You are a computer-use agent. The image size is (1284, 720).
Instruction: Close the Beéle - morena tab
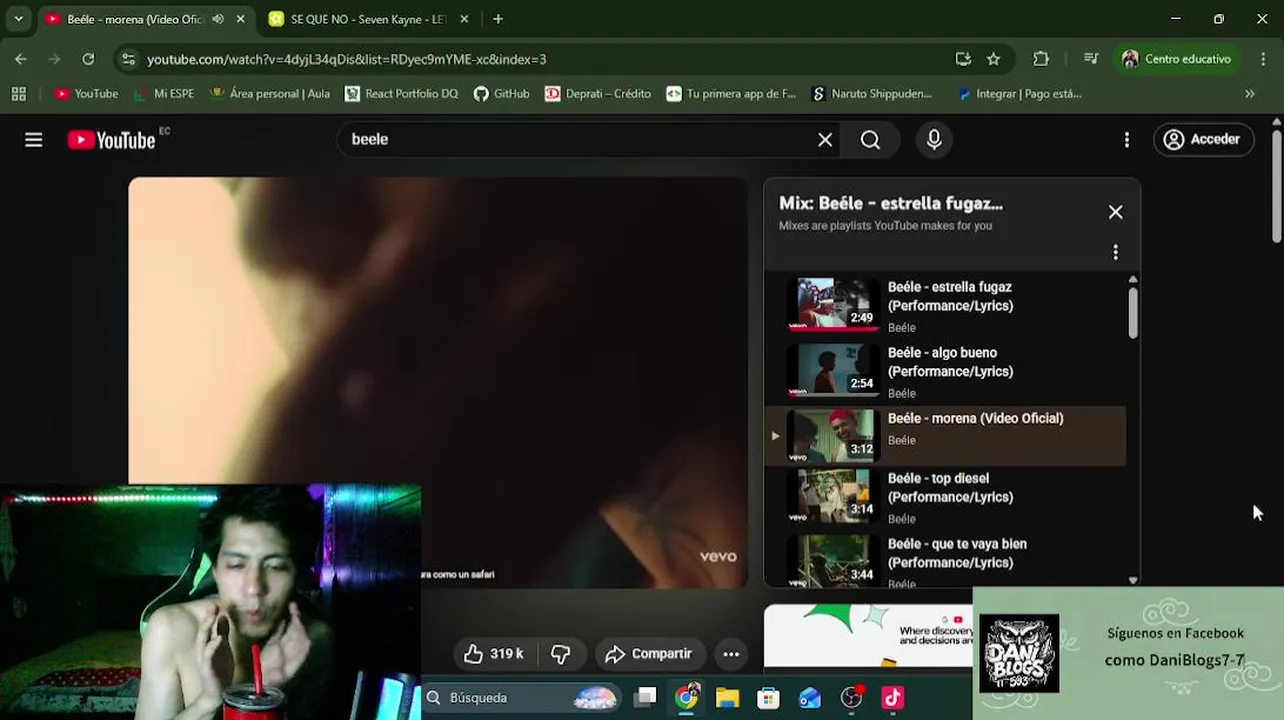(x=241, y=19)
